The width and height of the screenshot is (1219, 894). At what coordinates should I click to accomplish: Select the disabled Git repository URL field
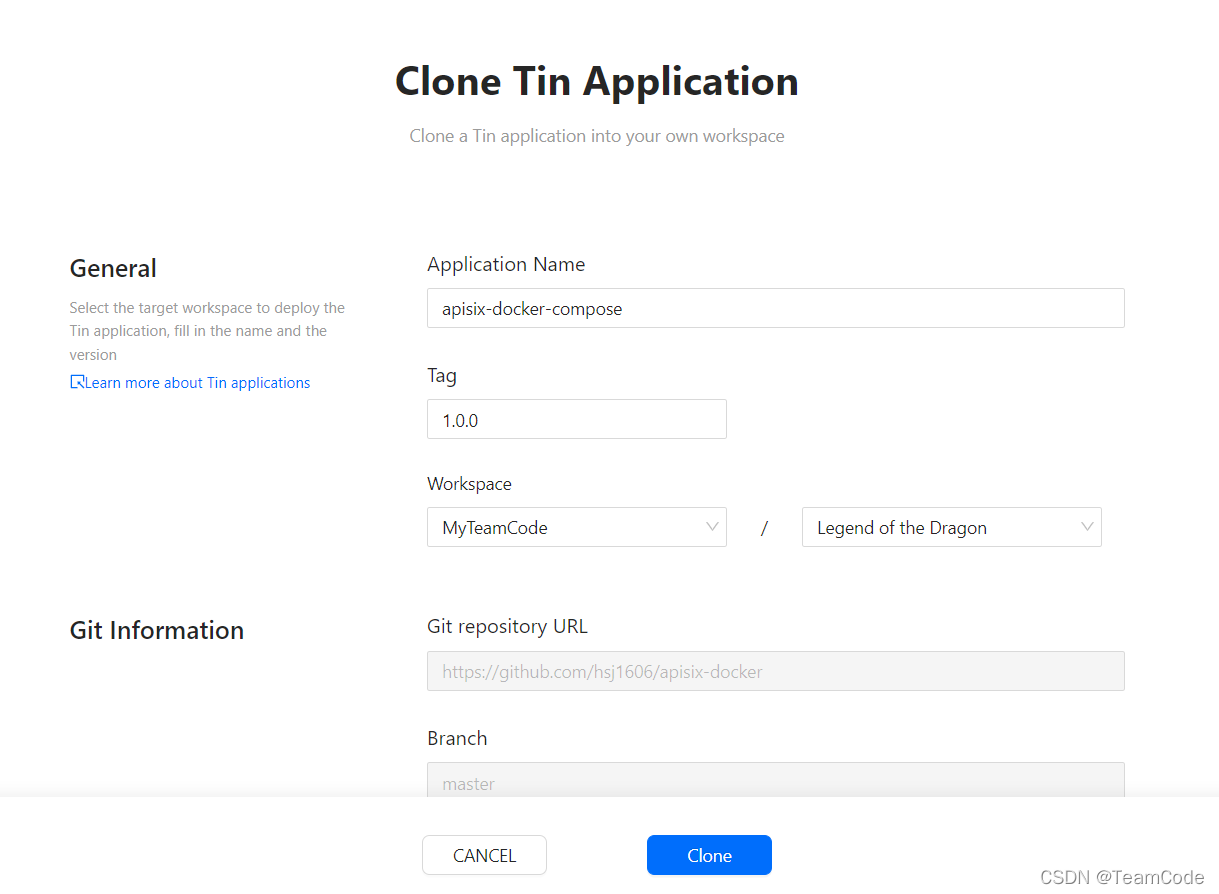(x=775, y=671)
